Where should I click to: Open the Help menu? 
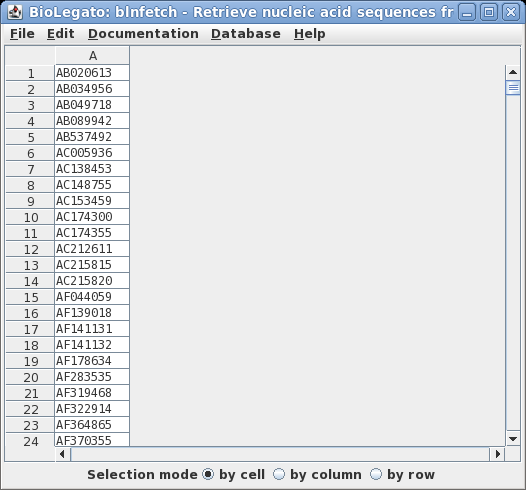pos(310,34)
